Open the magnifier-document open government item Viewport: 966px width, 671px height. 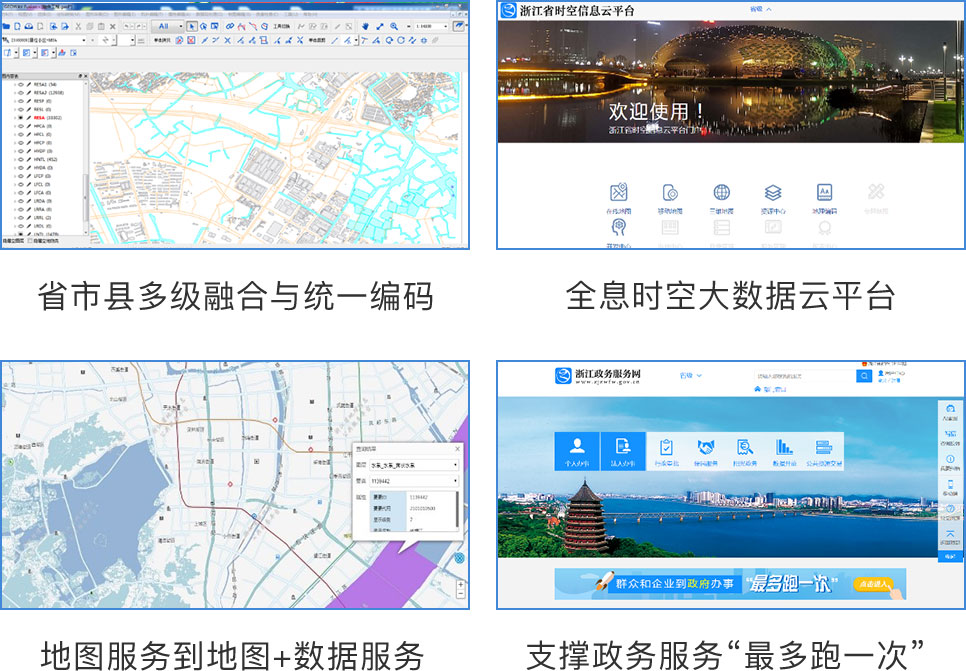coord(745,452)
